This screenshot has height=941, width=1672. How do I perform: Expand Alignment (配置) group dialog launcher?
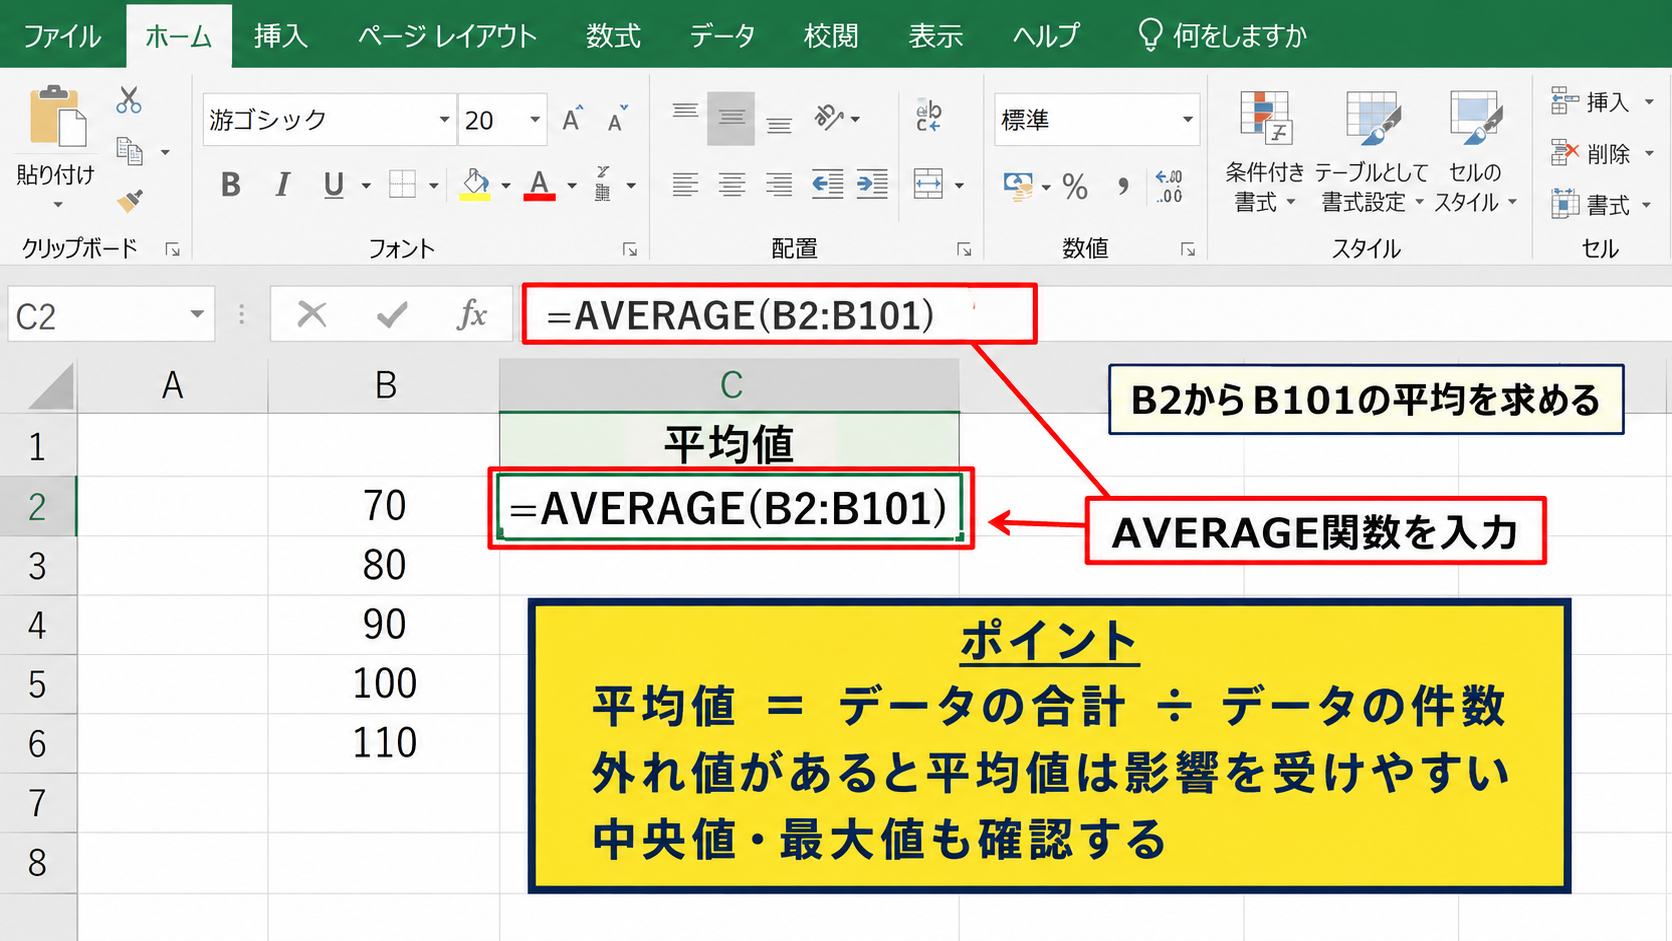pyautogui.click(x=964, y=249)
